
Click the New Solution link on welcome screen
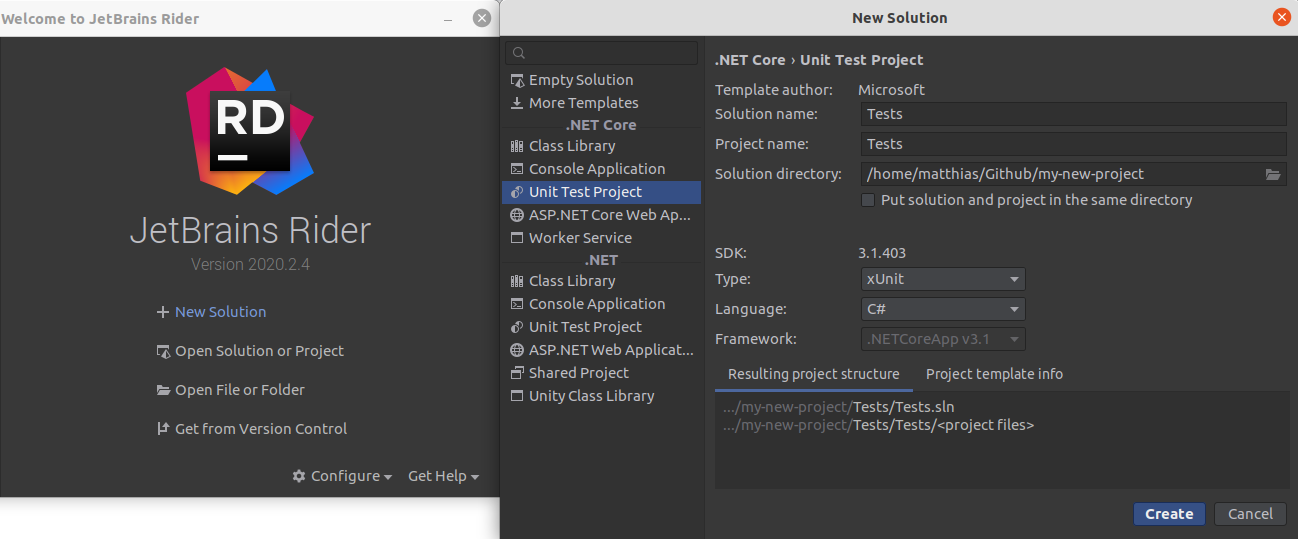coord(220,312)
